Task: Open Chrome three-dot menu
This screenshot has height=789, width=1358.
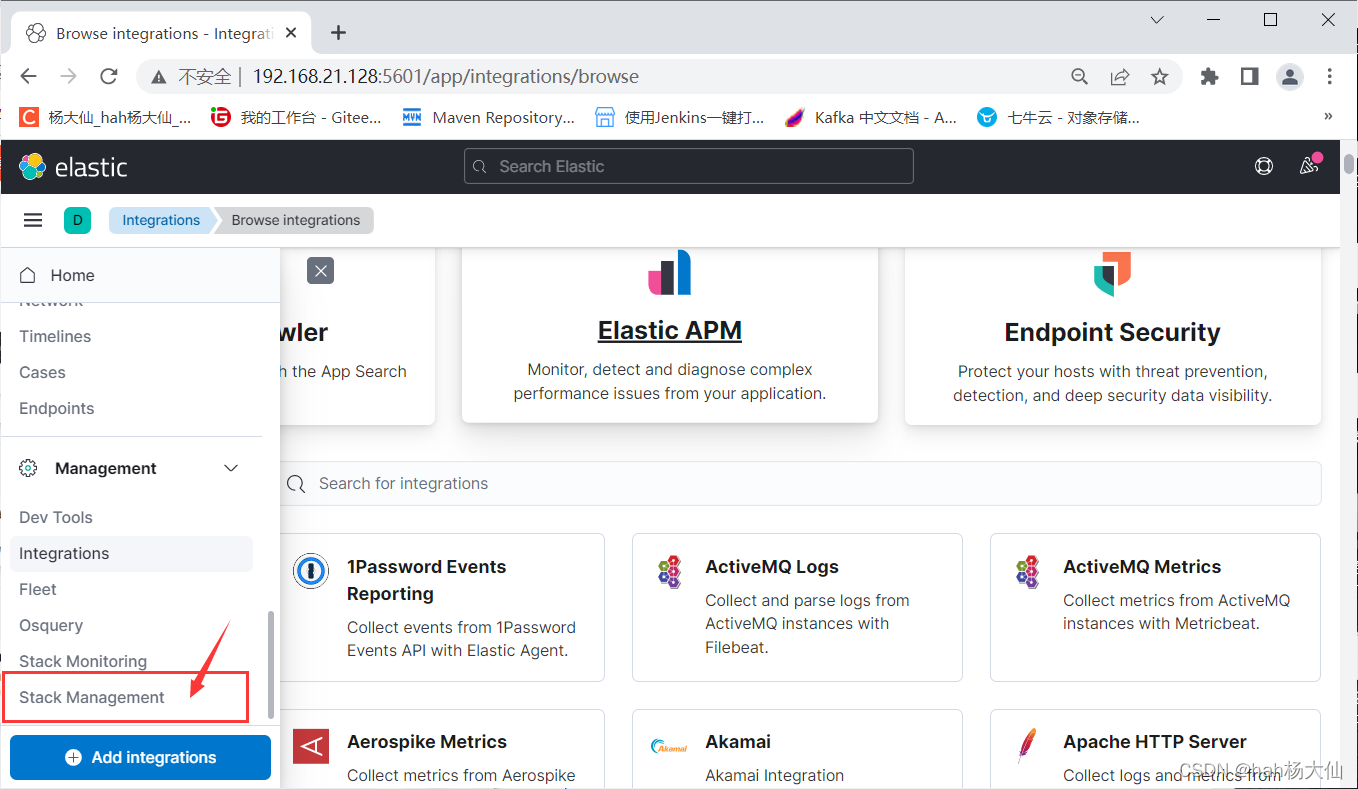Action: pos(1330,76)
